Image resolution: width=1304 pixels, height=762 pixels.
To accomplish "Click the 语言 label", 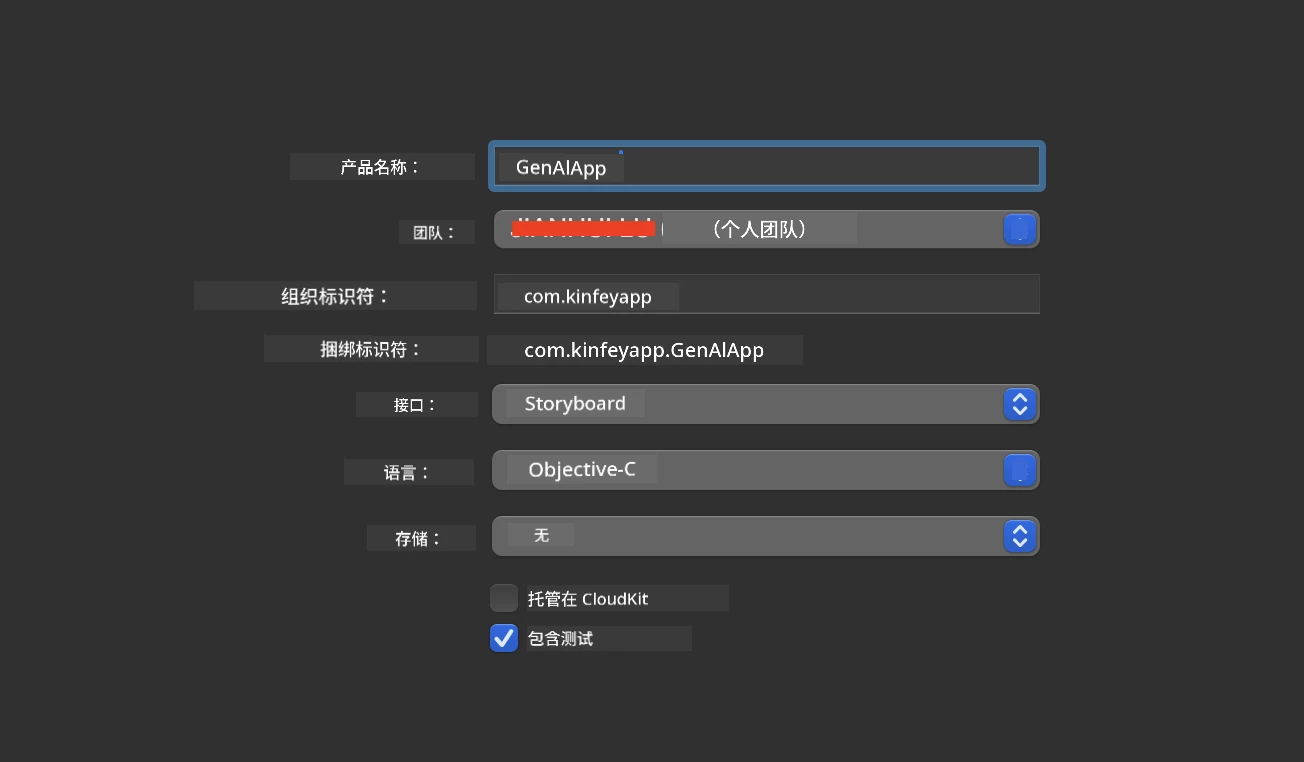I will (x=406, y=472).
